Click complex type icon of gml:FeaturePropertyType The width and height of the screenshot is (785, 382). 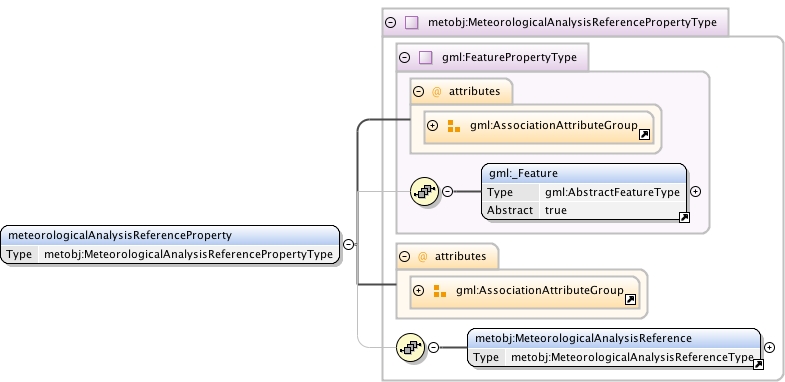(426, 58)
